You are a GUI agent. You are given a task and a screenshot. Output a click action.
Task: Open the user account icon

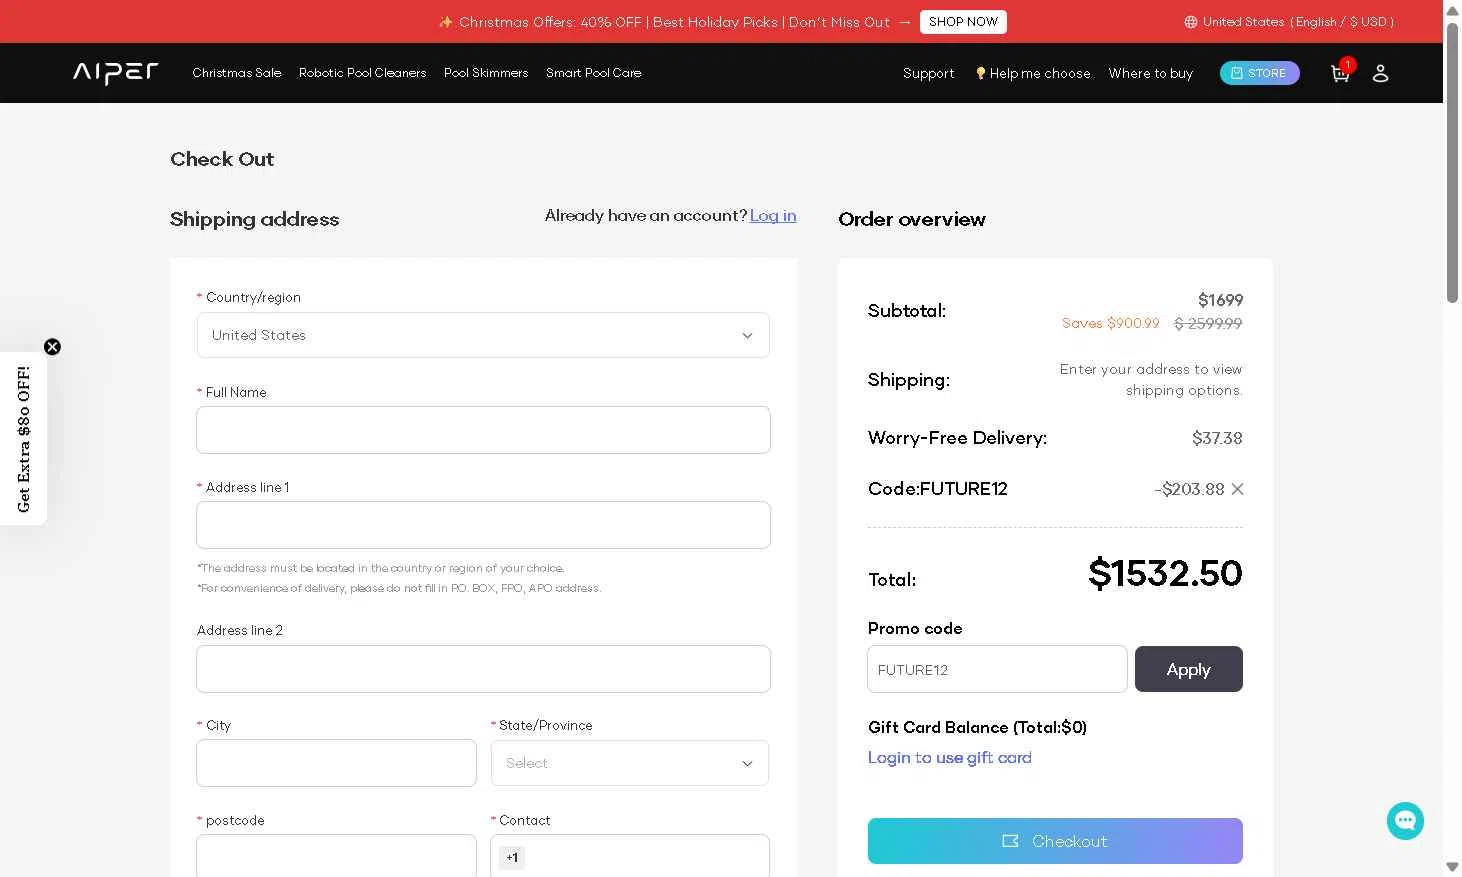coord(1380,73)
